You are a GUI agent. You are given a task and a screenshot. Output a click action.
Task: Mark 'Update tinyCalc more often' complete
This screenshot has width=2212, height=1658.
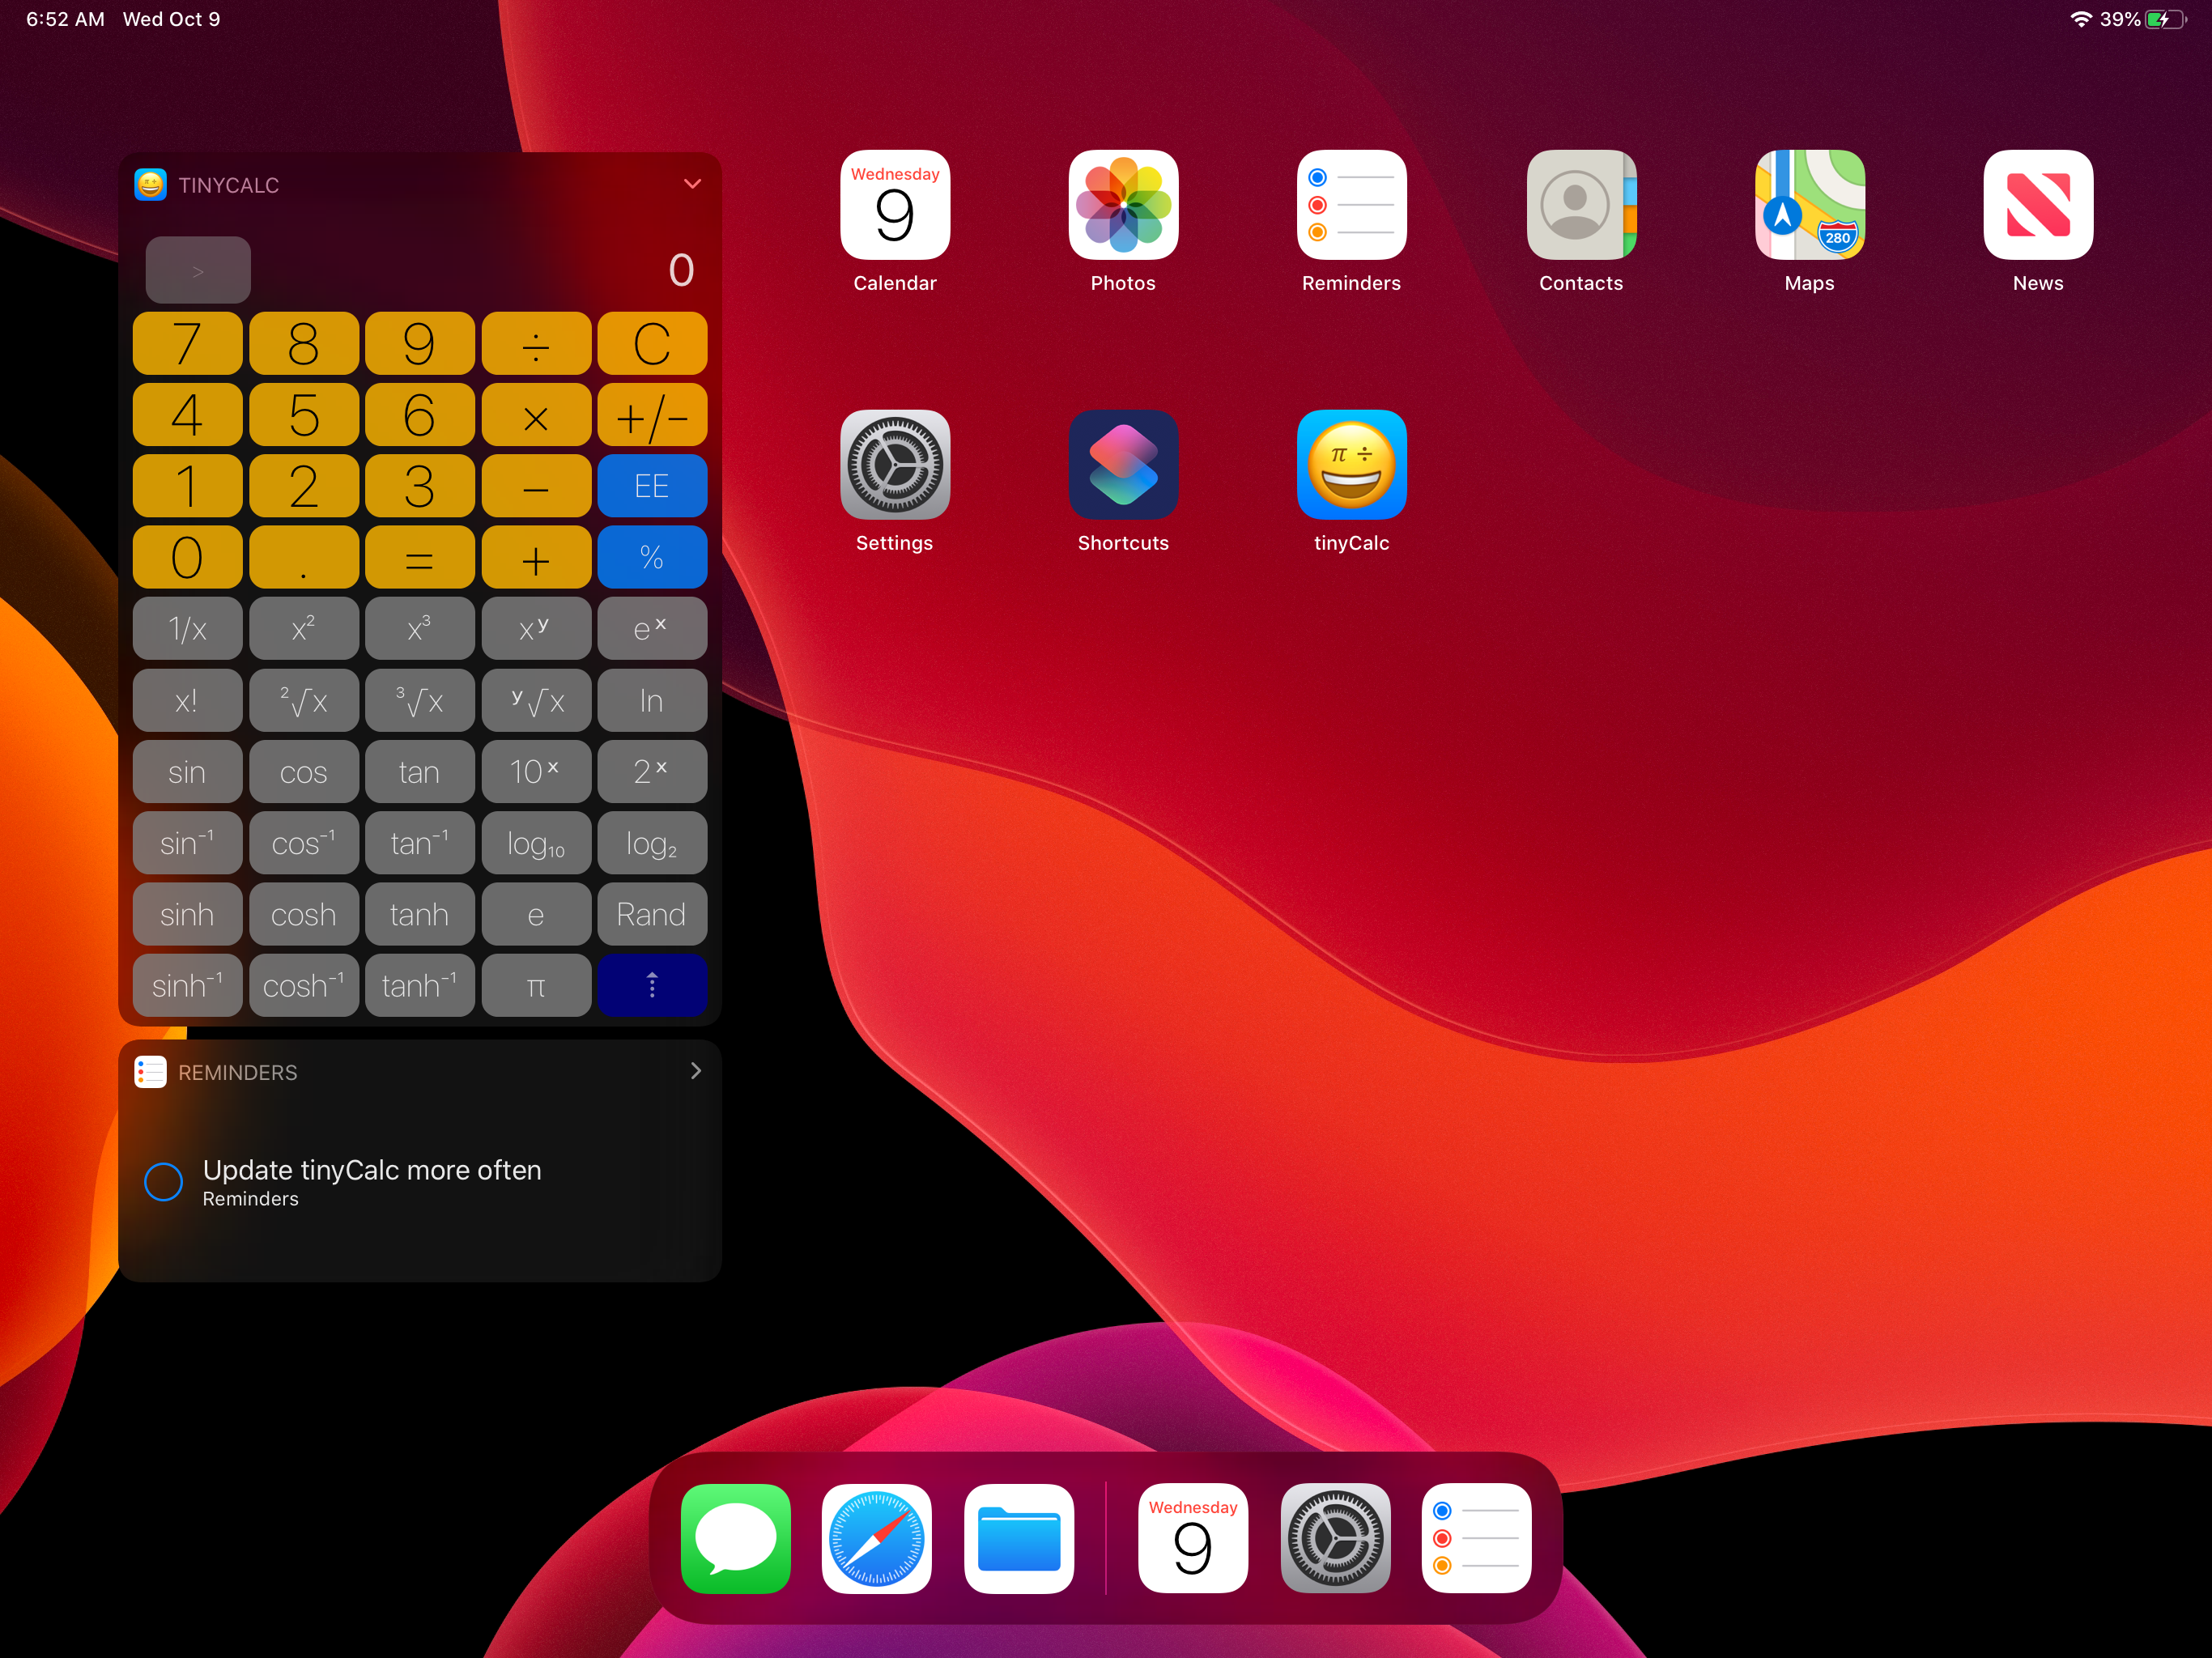click(x=163, y=1181)
